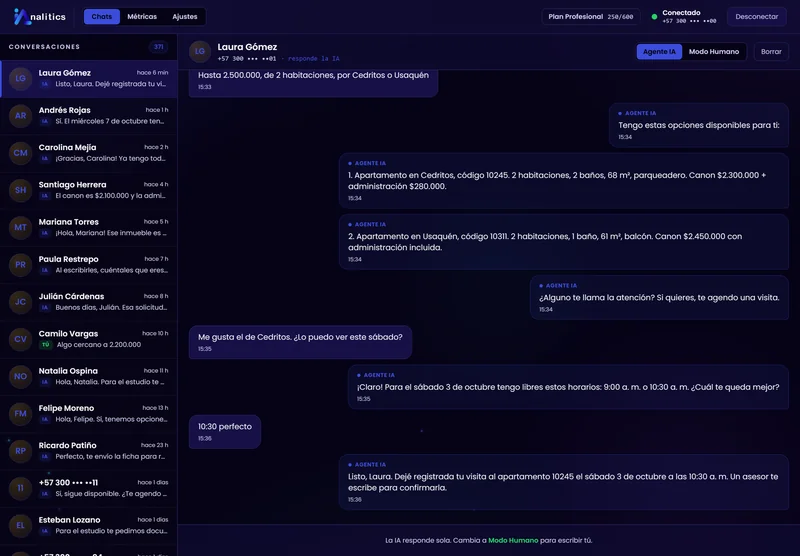
Task: Click the Conectado status label
Action: pos(681,13)
